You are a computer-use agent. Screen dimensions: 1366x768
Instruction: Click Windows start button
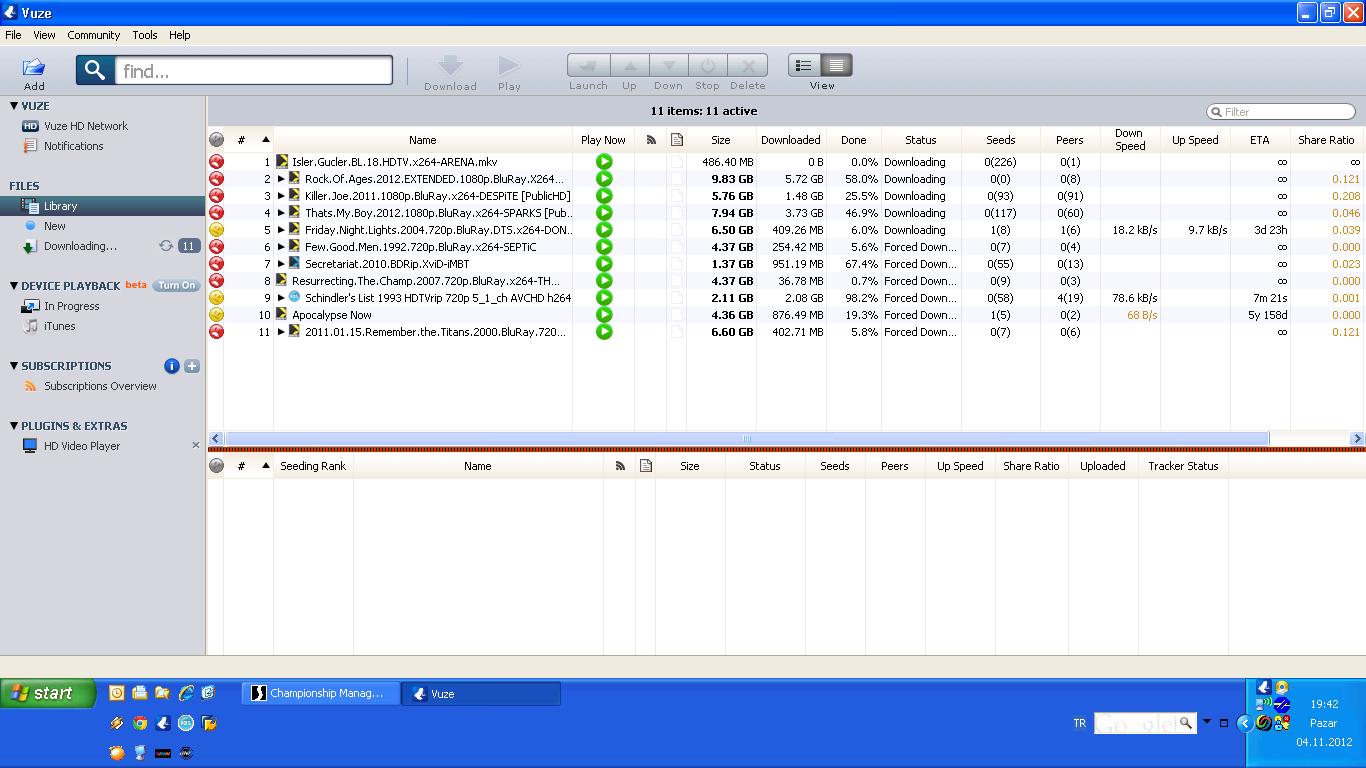point(48,692)
